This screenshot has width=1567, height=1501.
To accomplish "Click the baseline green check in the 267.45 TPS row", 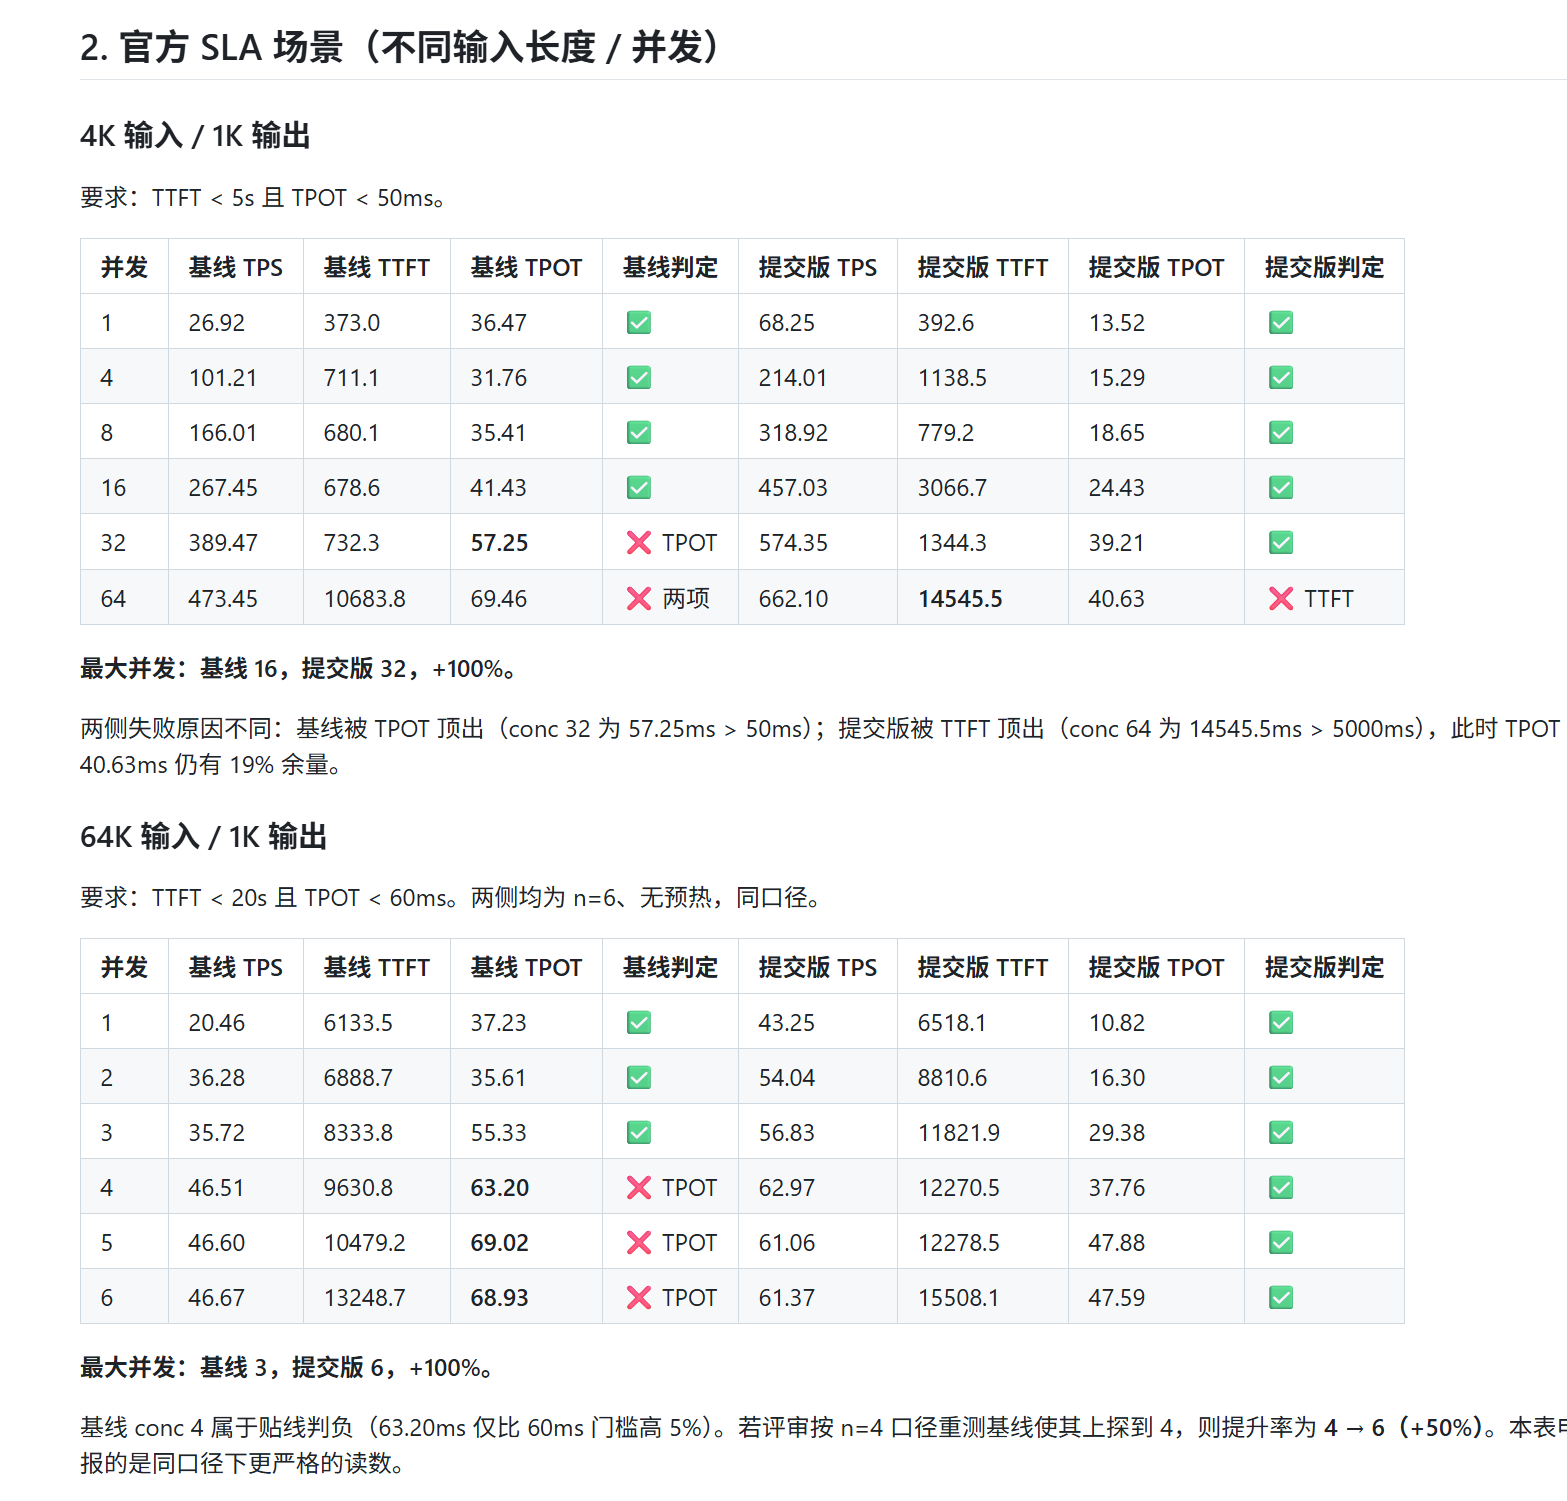I will 639,487.
